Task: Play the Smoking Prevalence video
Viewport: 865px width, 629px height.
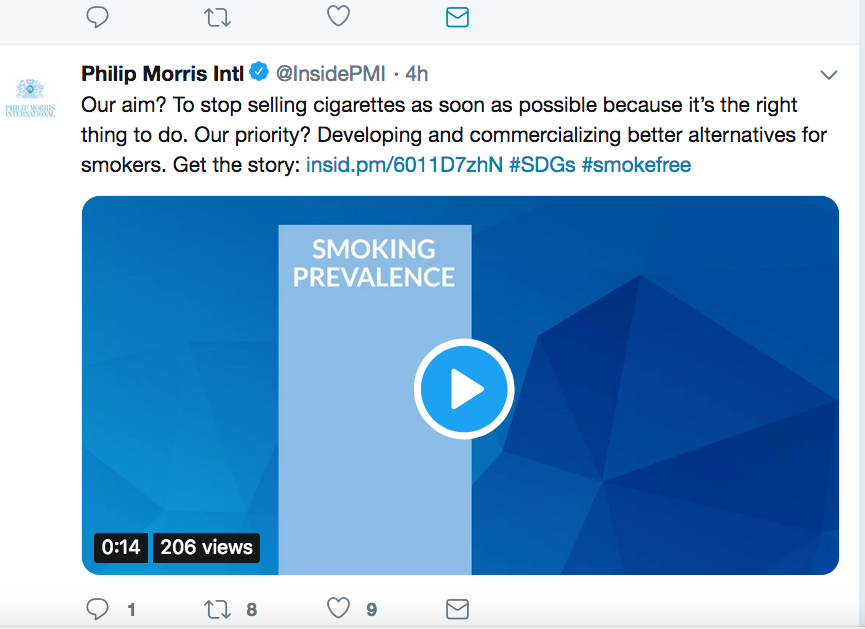Action: pyautogui.click(x=464, y=389)
